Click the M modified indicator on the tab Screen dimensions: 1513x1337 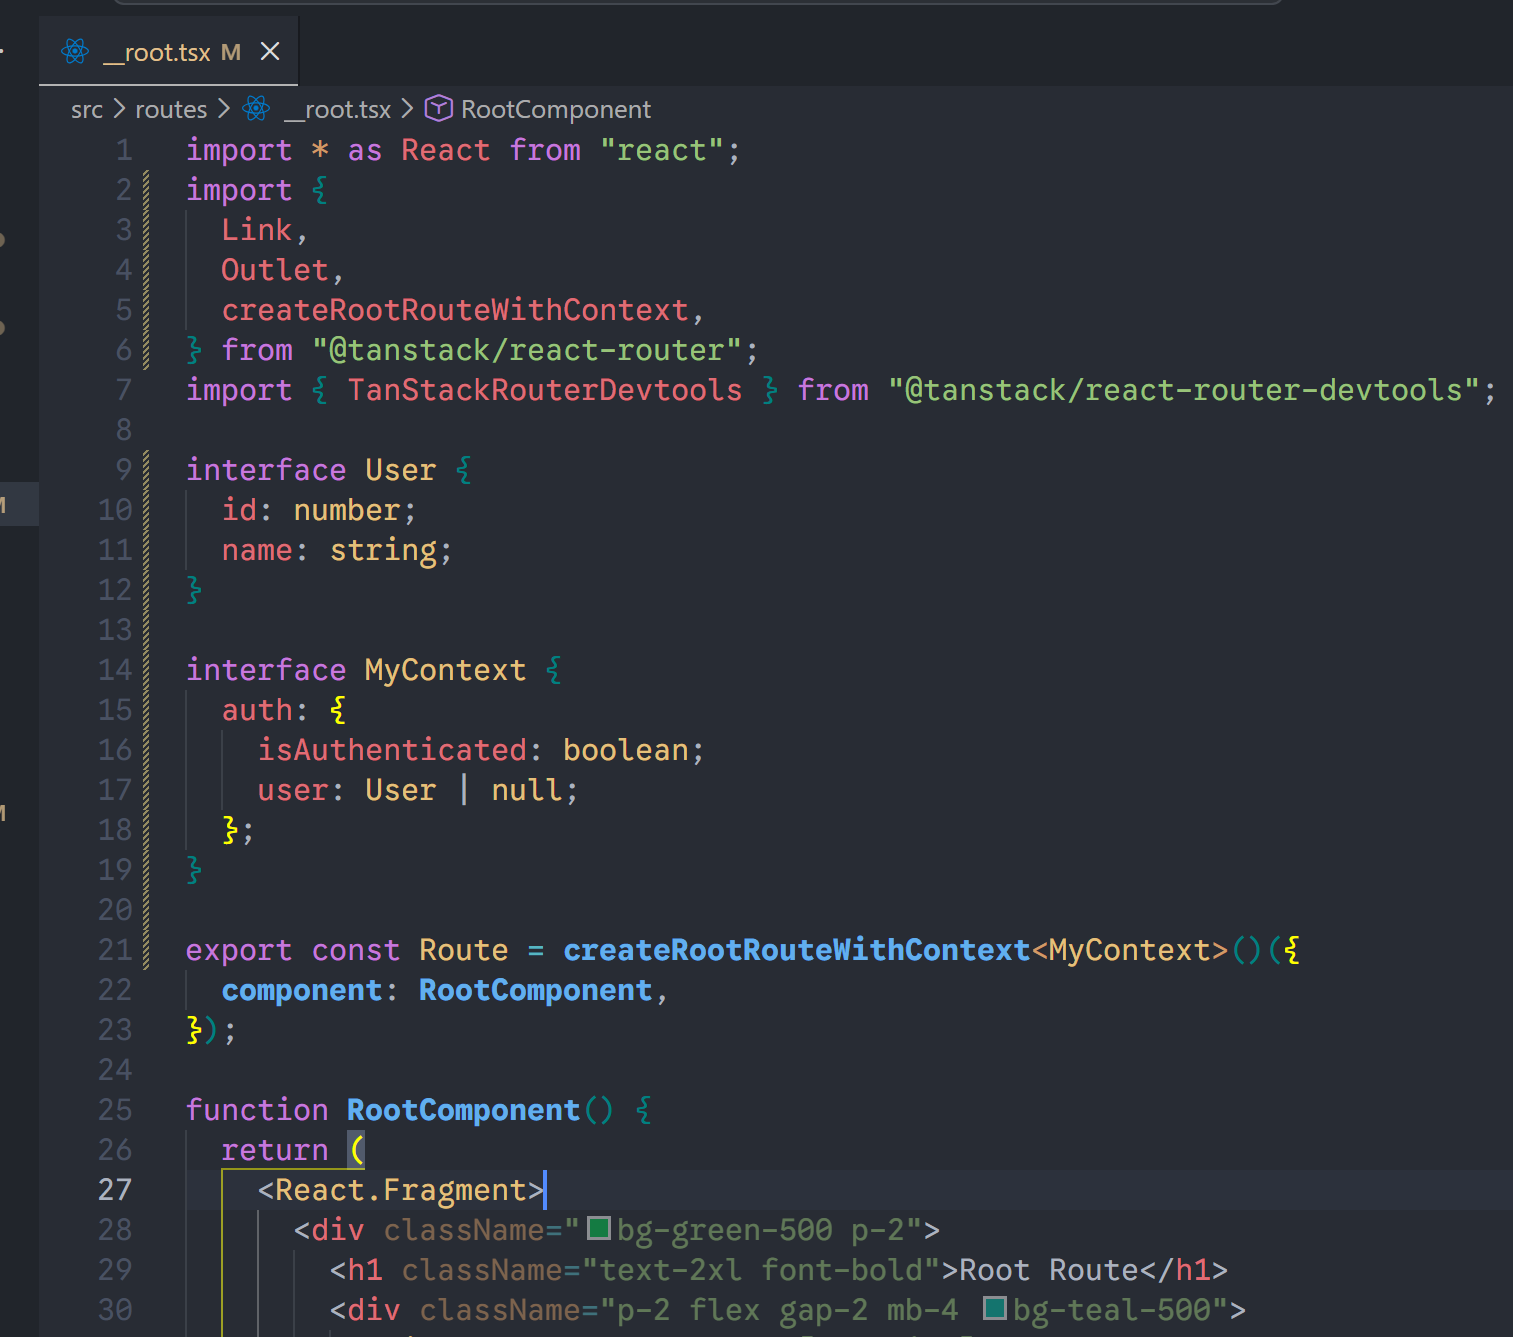pos(231,53)
